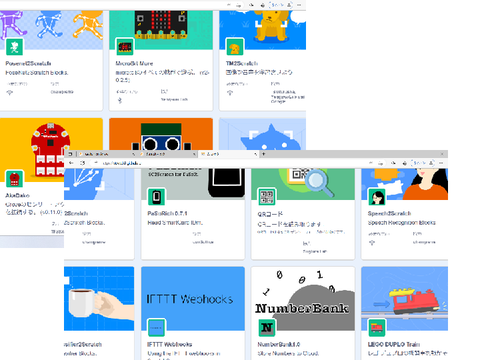This screenshot has height=360, width=480.
Task: Click the IFTTT Webhooks small icon badge
Action: click(x=156, y=328)
